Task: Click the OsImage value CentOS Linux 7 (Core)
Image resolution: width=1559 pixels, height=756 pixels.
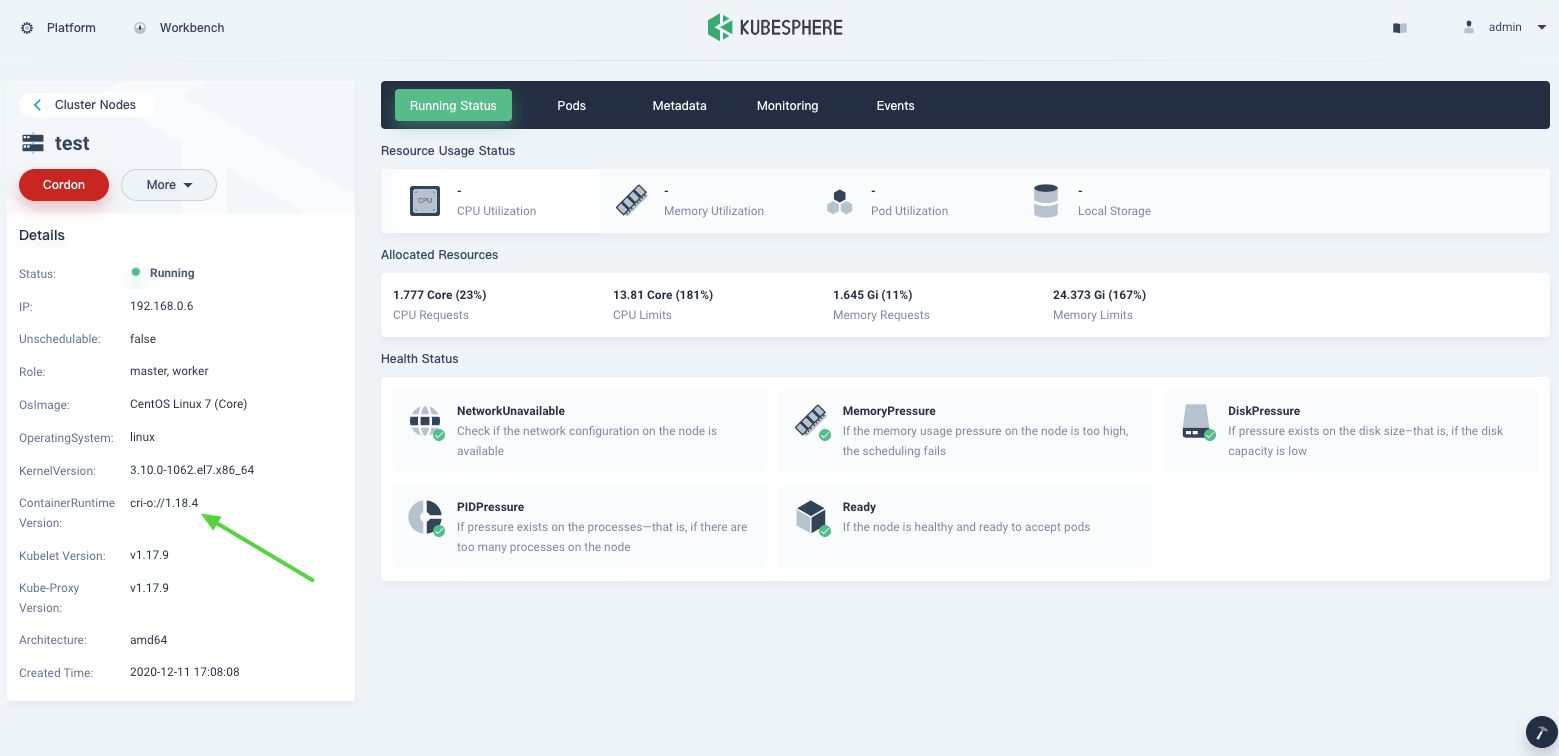Action: pyautogui.click(x=189, y=404)
